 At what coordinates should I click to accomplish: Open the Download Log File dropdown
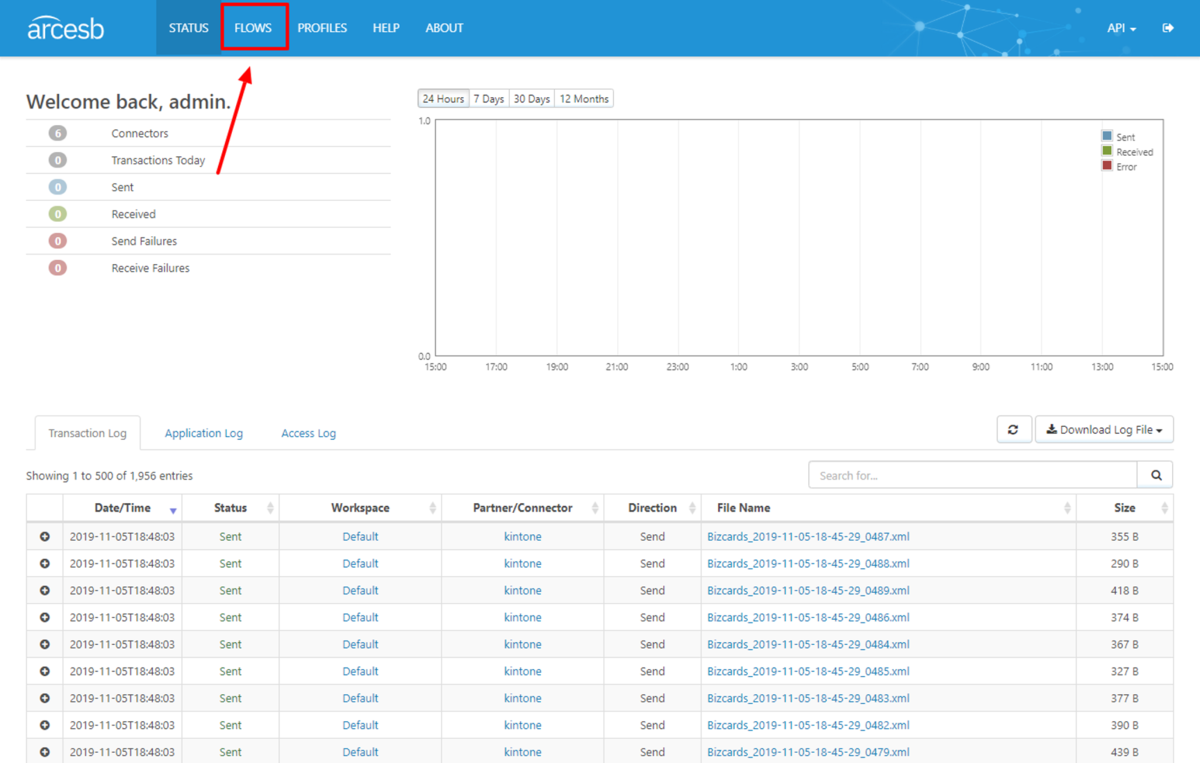point(1104,429)
